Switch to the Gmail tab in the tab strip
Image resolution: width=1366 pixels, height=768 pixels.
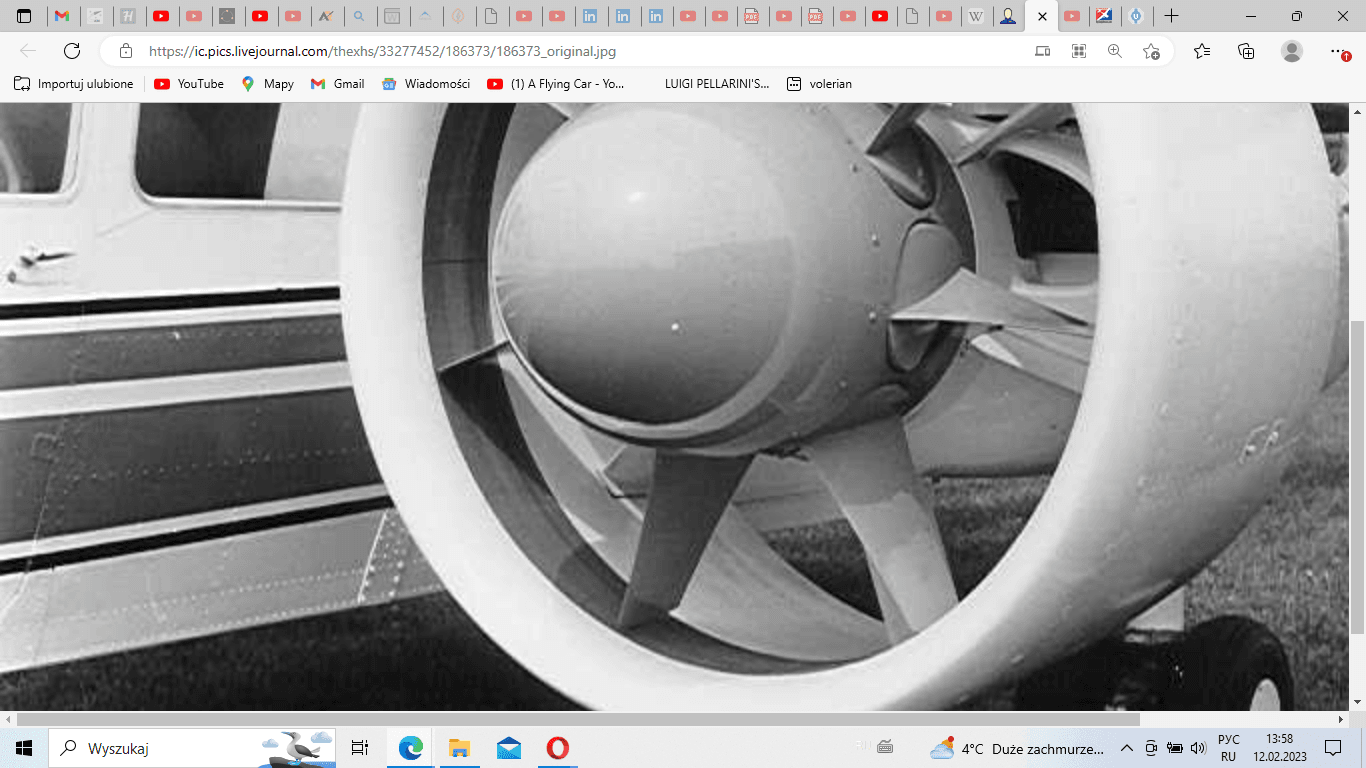(x=62, y=16)
